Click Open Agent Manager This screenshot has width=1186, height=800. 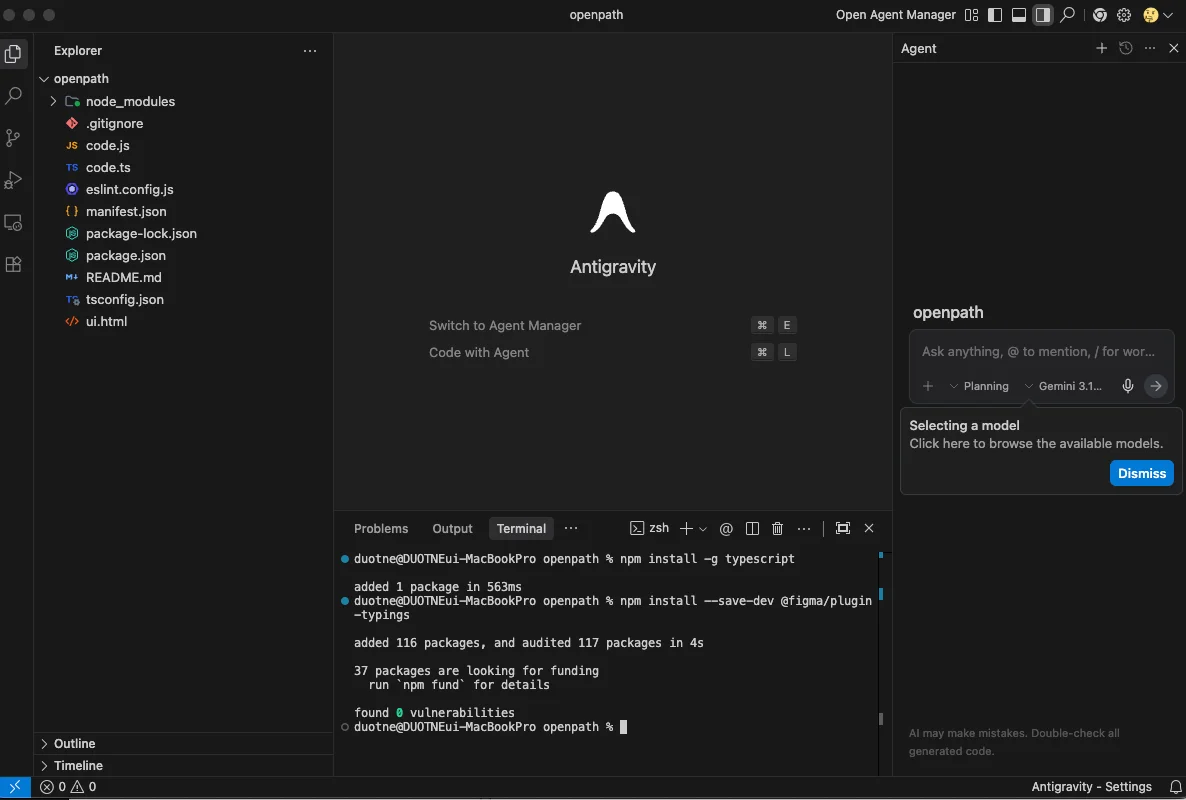point(896,15)
